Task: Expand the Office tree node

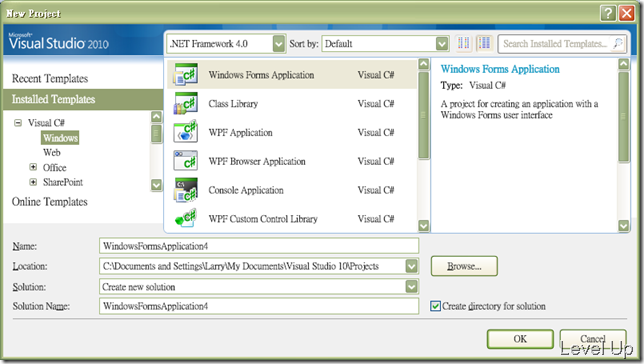Action: (33, 167)
